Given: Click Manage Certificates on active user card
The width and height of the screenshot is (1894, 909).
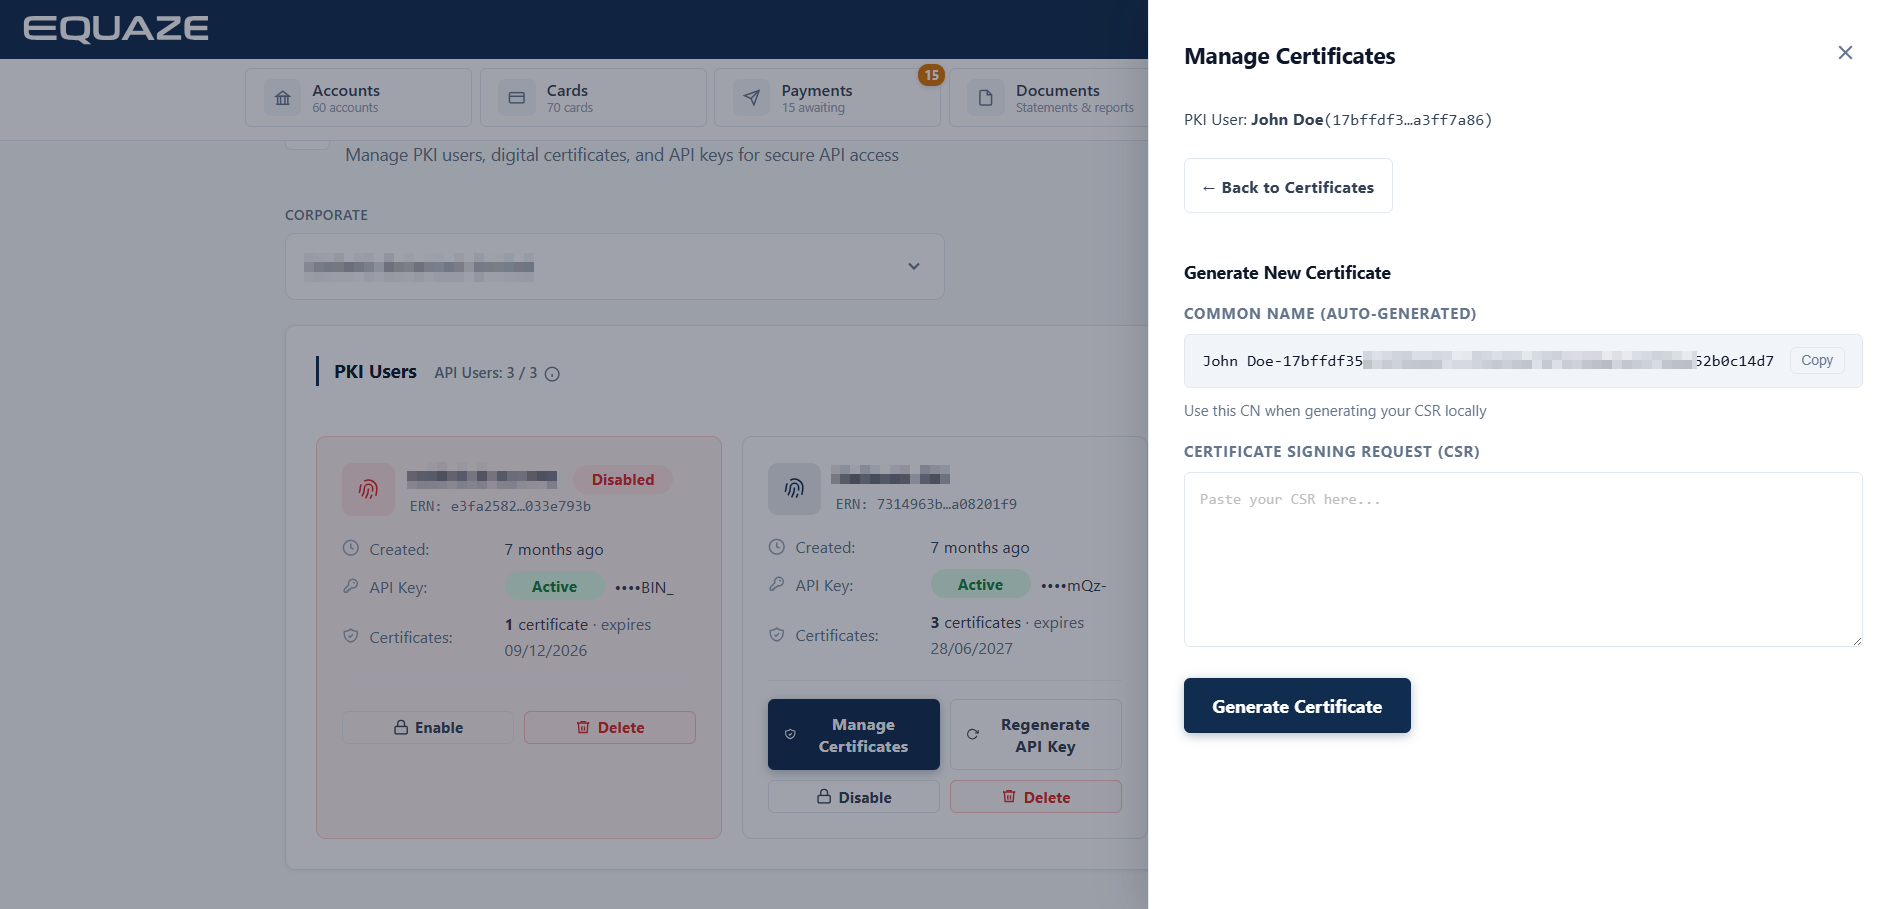Looking at the screenshot, I should click(x=854, y=735).
